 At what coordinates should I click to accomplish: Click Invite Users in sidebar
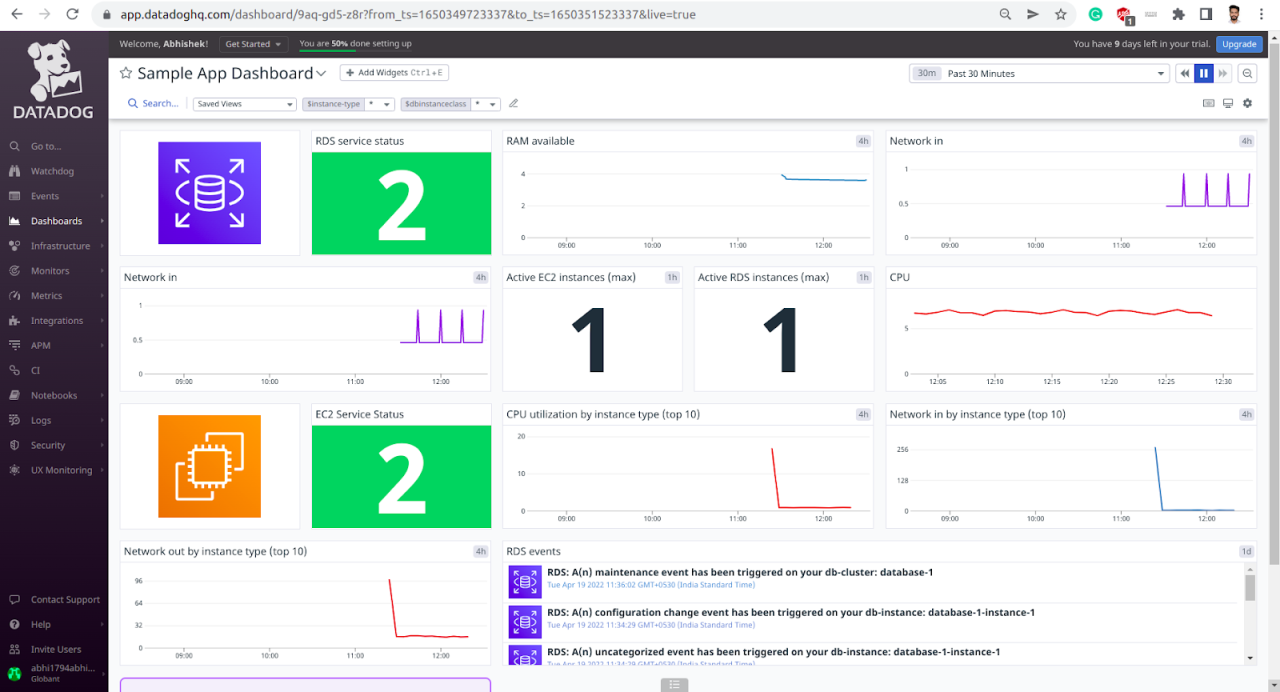click(54, 649)
